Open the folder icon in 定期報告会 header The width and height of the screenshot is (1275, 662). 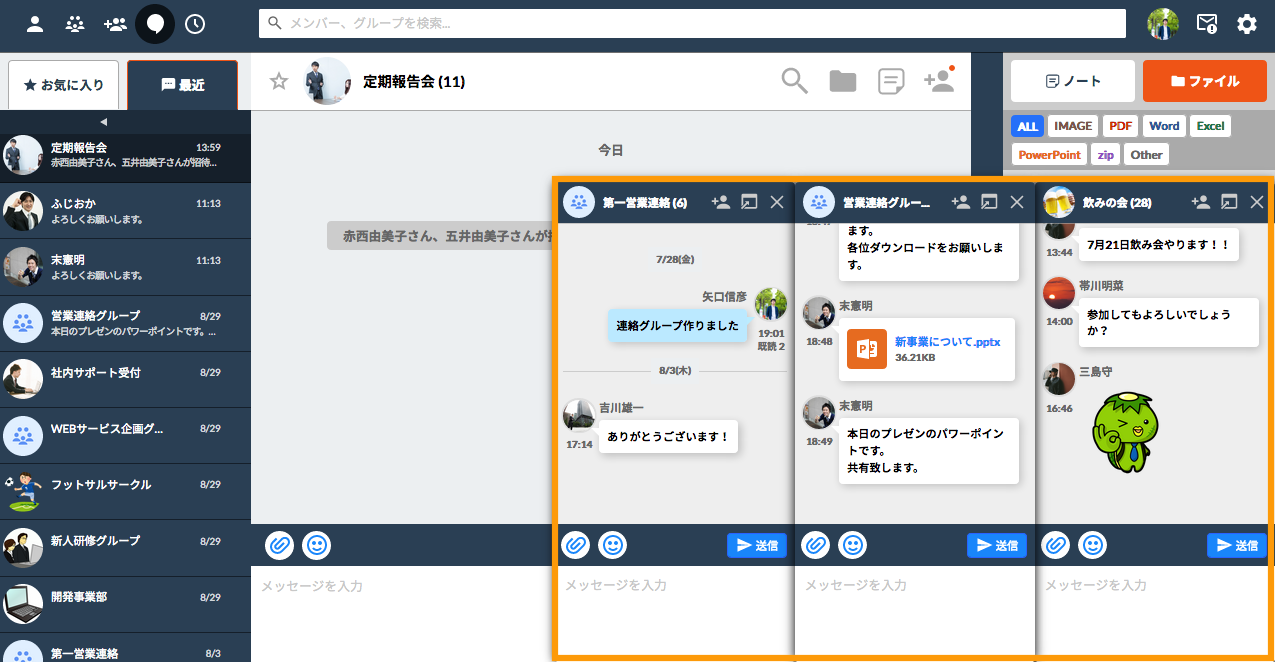[x=843, y=81]
